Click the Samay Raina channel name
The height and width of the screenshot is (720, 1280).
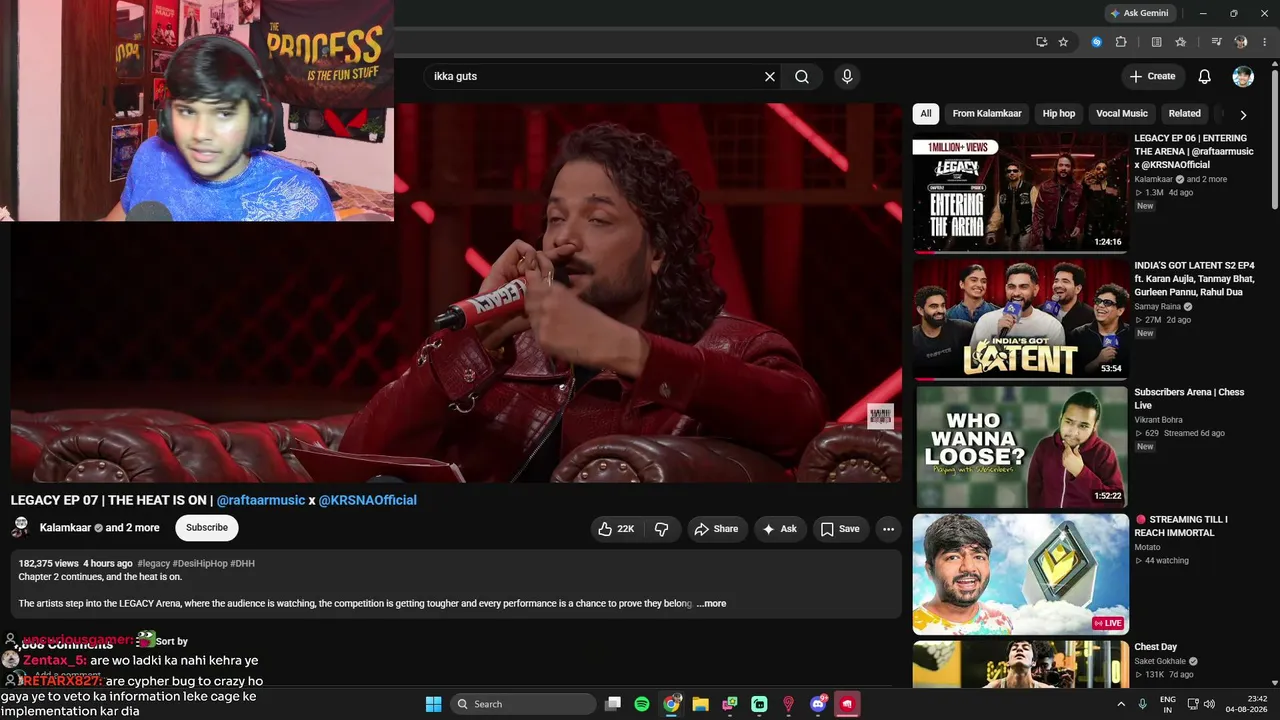pos(1158,307)
